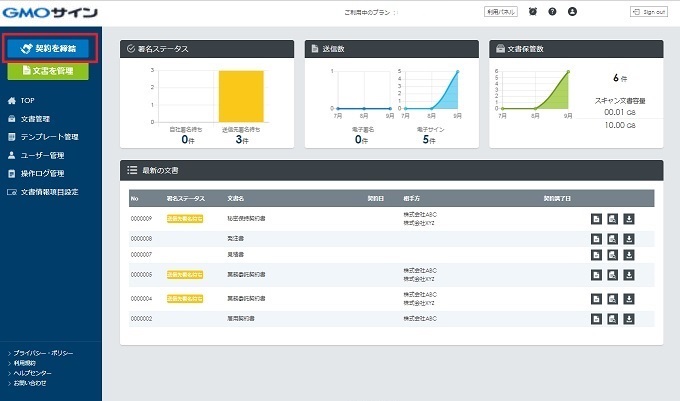
Task: Open view details icon for document 0000004
Action: coord(595,298)
